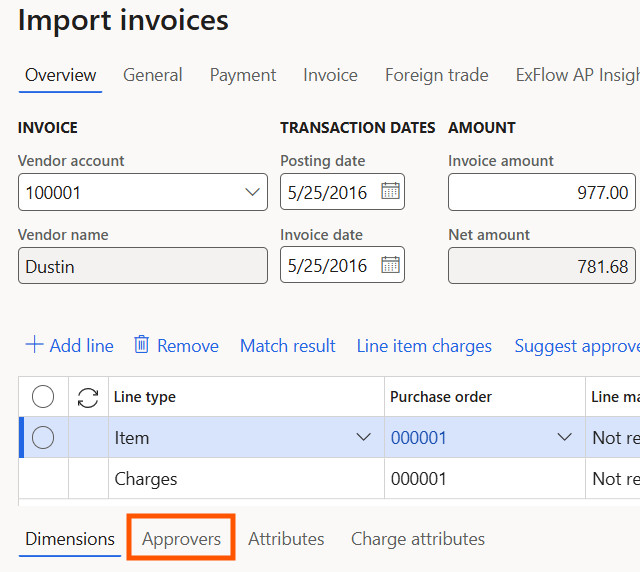Open purchase order link 000001 in Item row

click(x=419, y=438)
